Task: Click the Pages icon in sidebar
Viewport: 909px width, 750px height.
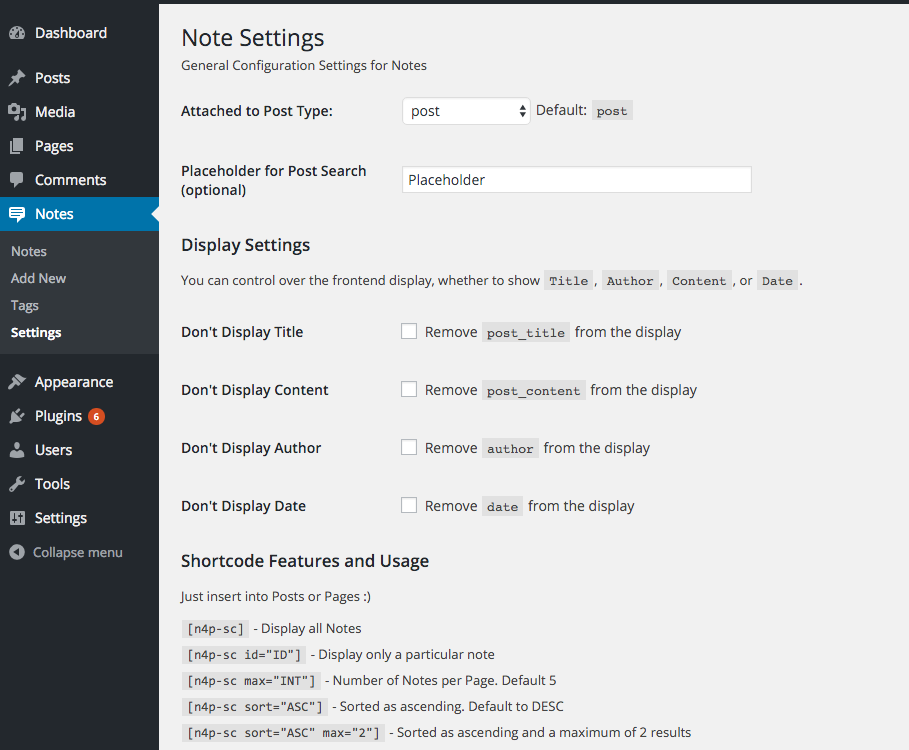Action: click(x=17, y=145)
